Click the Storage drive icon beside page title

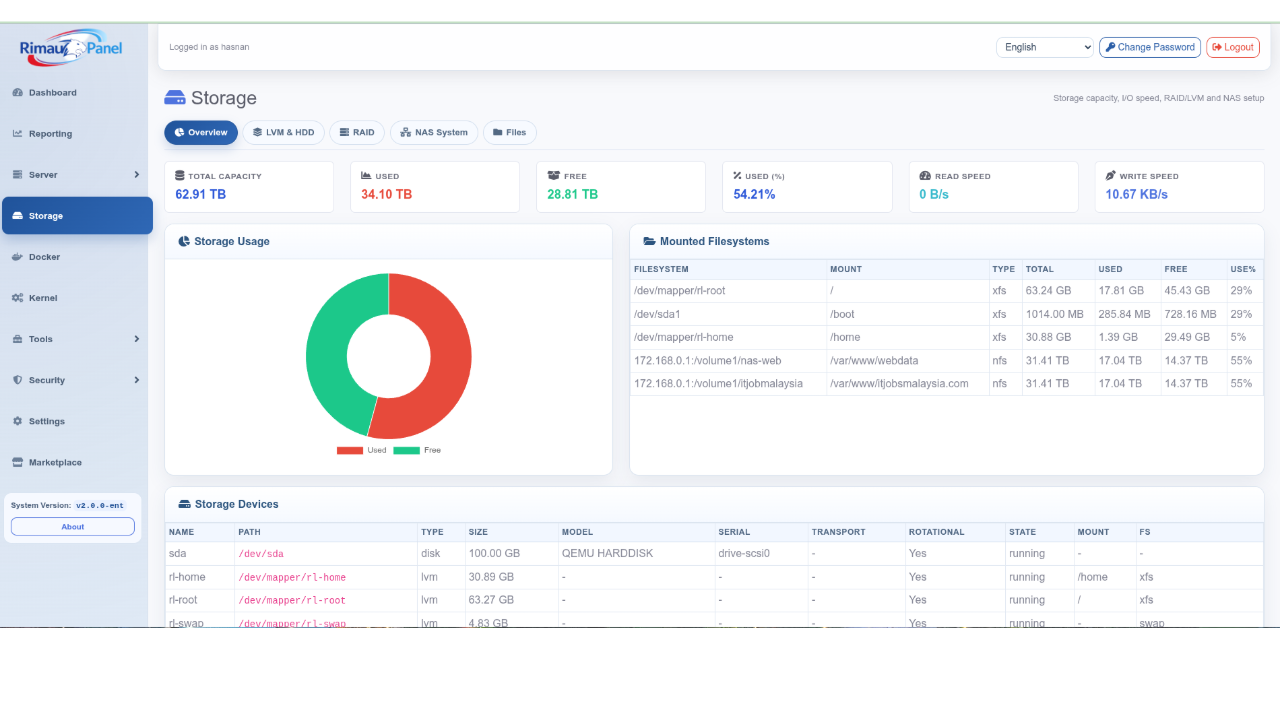[175, 98]
